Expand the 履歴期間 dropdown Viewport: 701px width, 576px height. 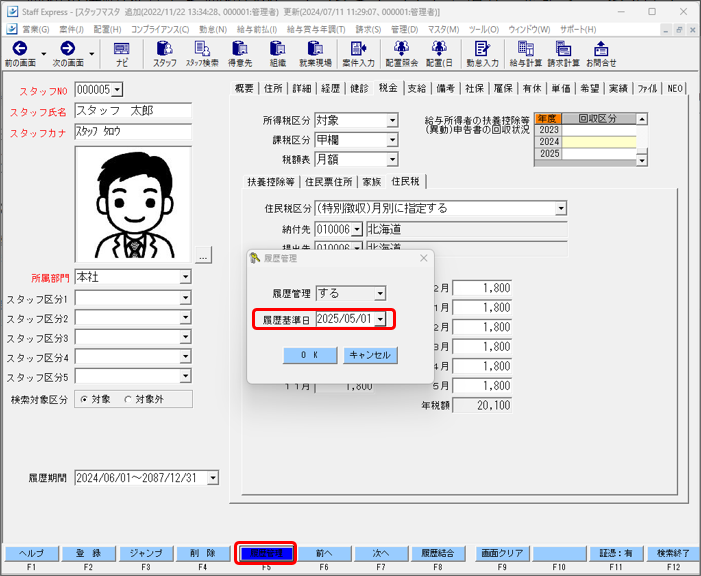(x=213, y=478)
